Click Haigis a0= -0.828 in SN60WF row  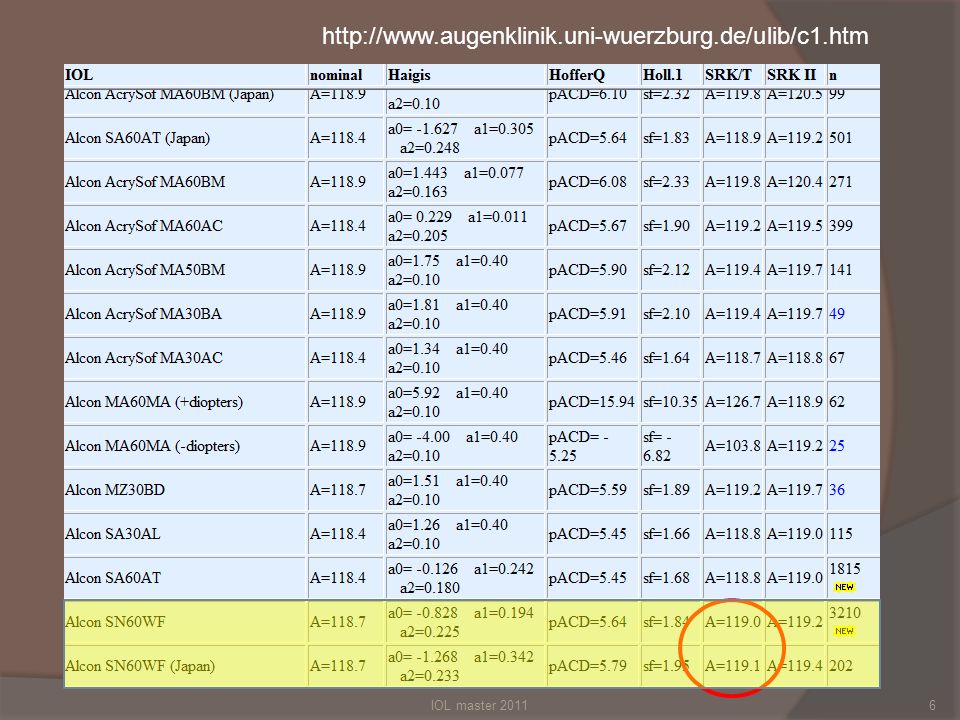422,613
